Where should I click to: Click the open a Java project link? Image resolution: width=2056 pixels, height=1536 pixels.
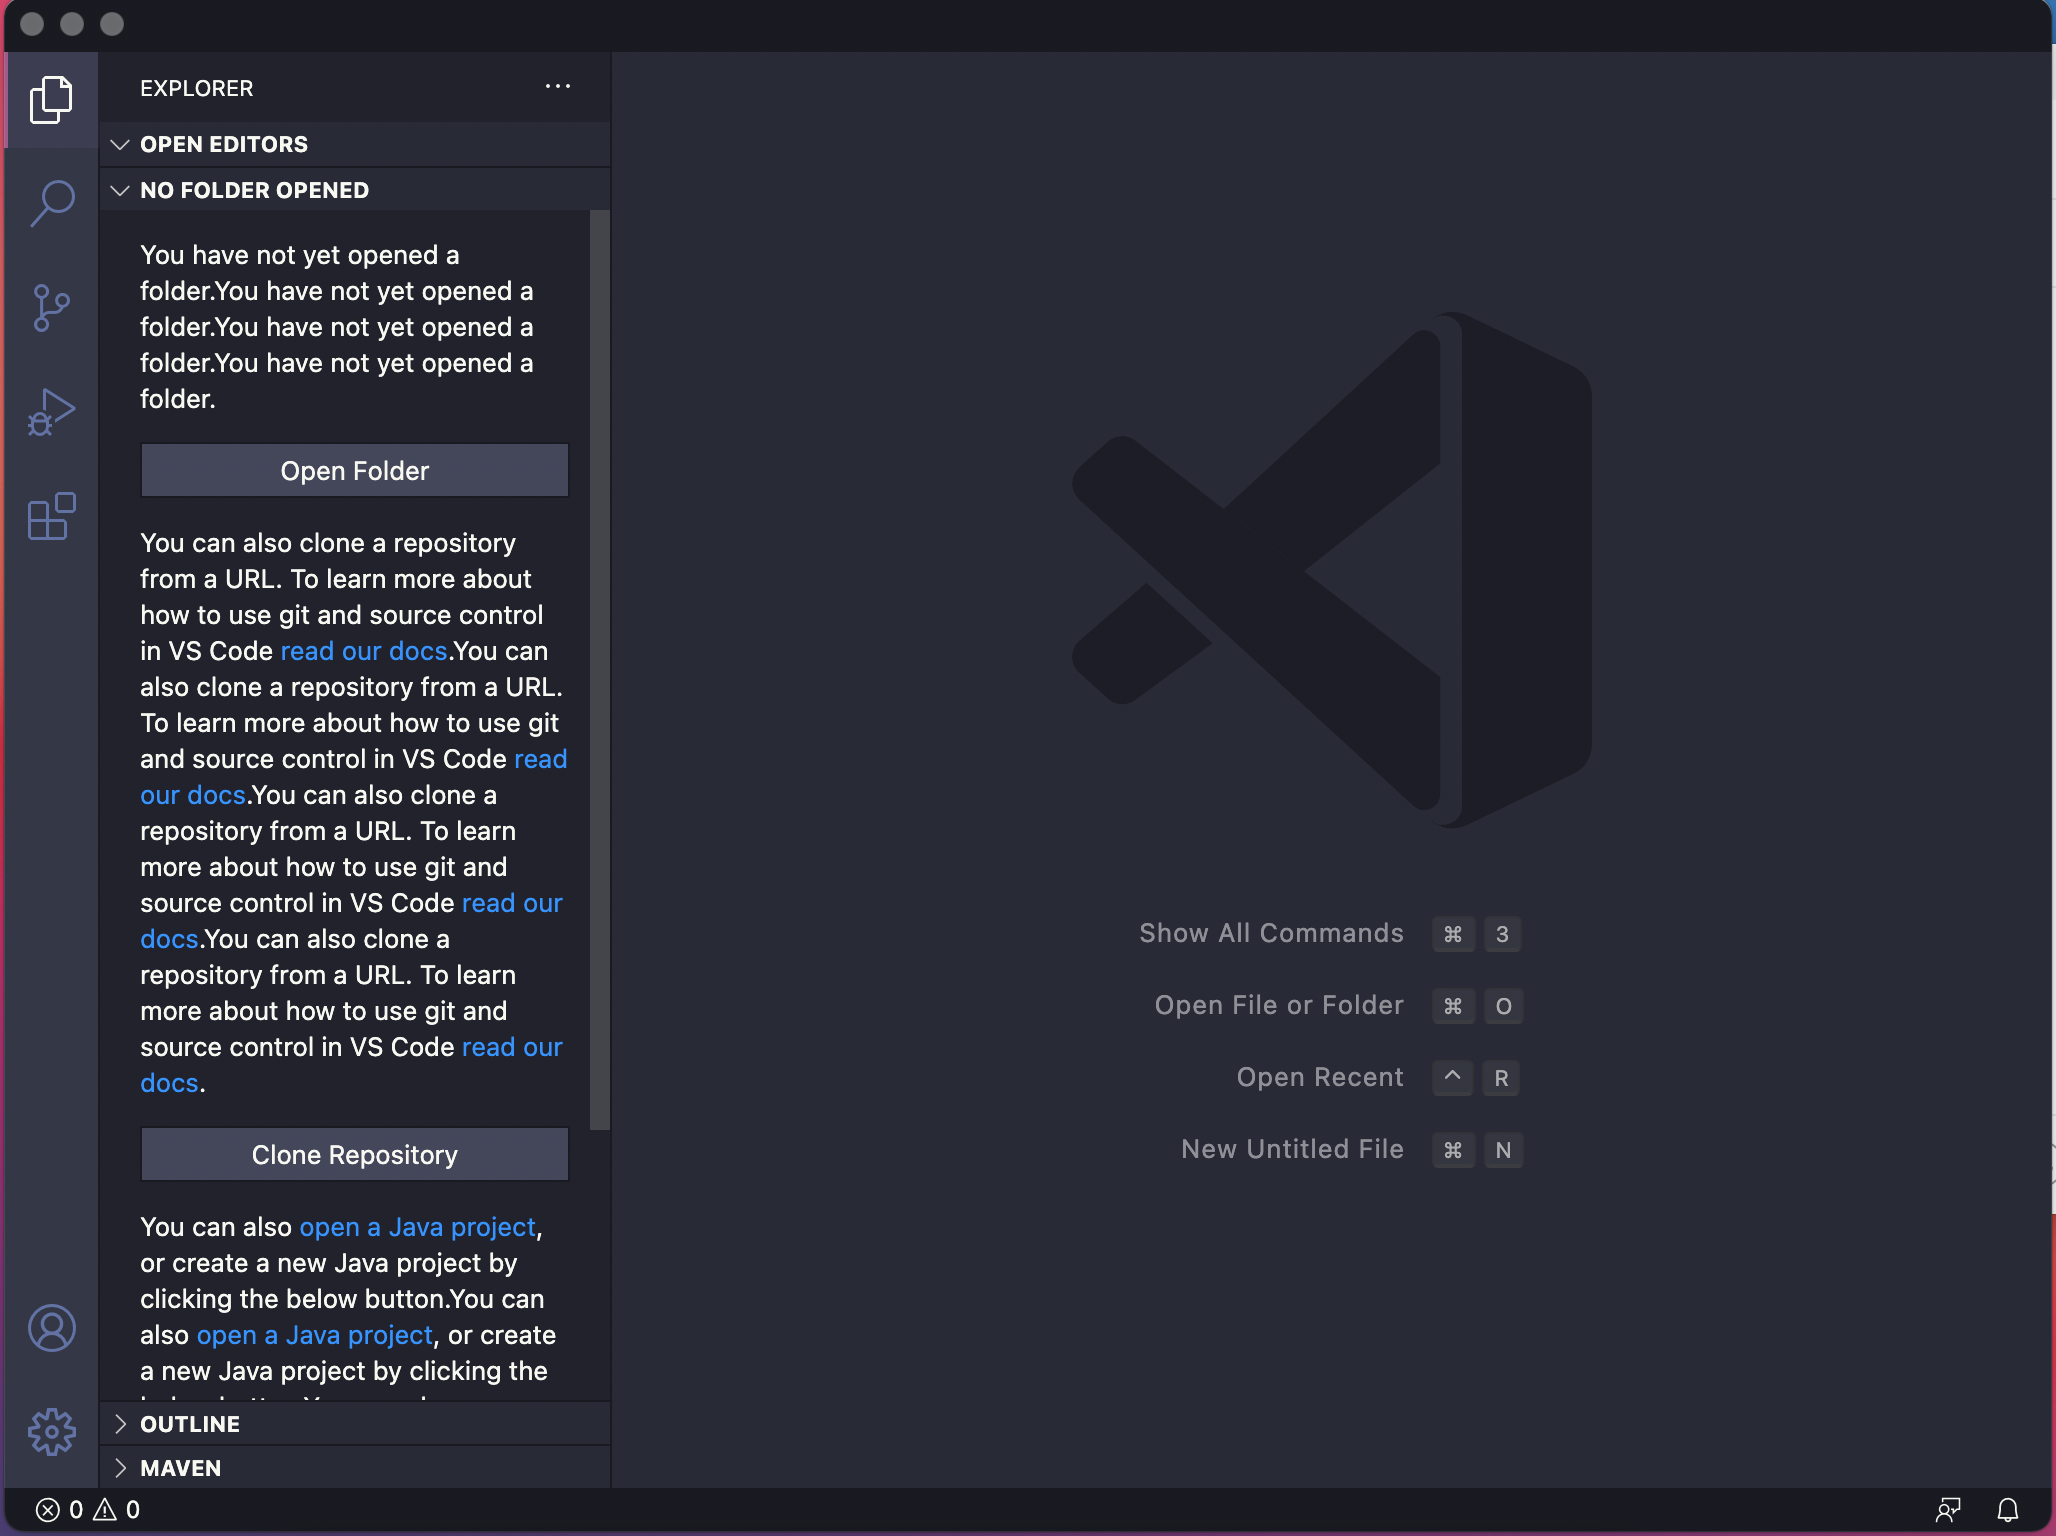pos(417,1227)
